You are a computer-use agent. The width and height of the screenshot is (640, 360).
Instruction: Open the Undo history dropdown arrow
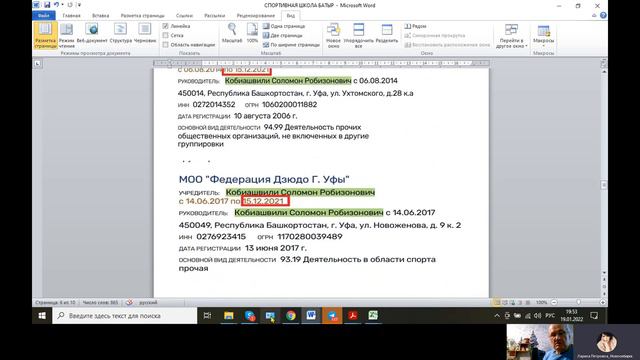pyautogui.click(x=62, y=5)
